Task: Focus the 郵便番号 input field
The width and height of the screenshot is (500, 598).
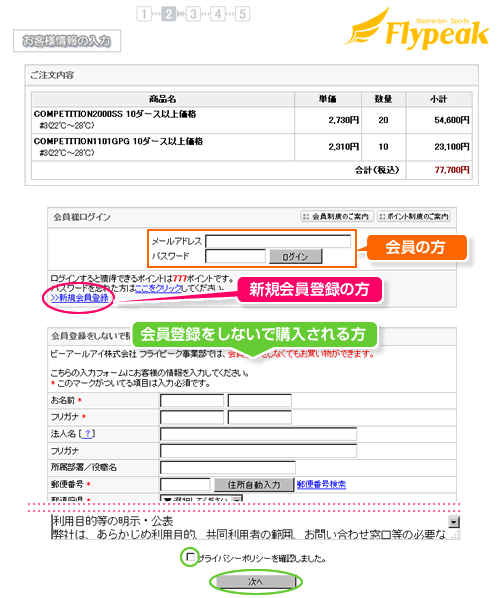Action: [x=185, y=485]
